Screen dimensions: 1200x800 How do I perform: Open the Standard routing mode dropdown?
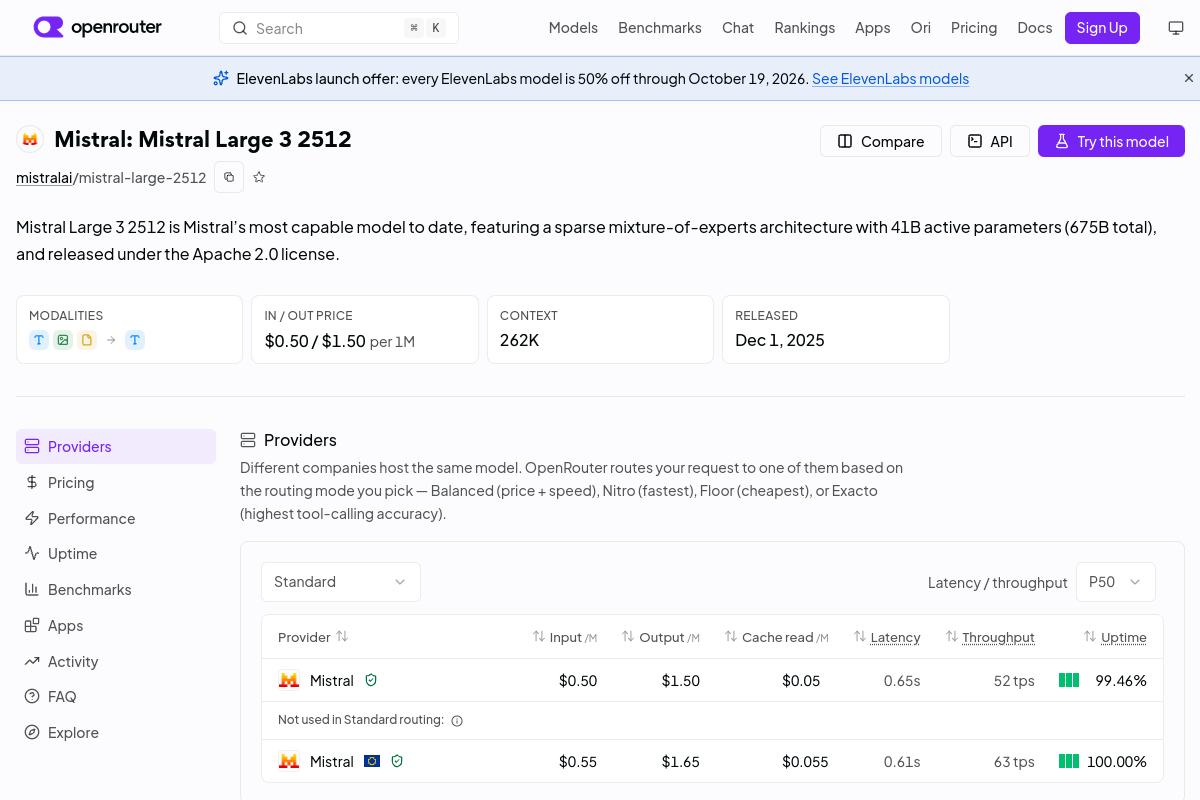click(x=341, y=582)
